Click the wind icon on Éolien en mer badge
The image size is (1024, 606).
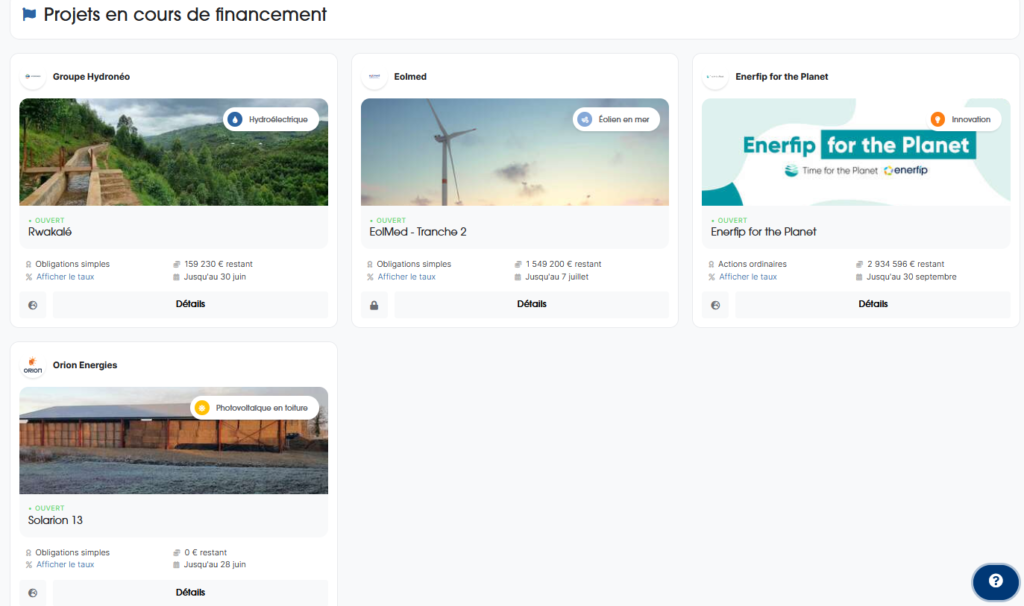pyautogui.click(x=585, y=120)
